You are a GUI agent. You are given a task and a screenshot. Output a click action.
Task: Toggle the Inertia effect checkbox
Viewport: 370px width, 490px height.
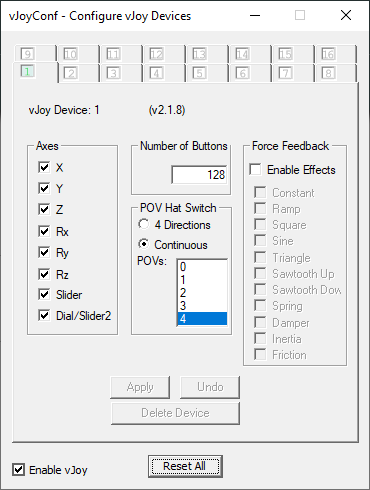click(x=260, y=338)
